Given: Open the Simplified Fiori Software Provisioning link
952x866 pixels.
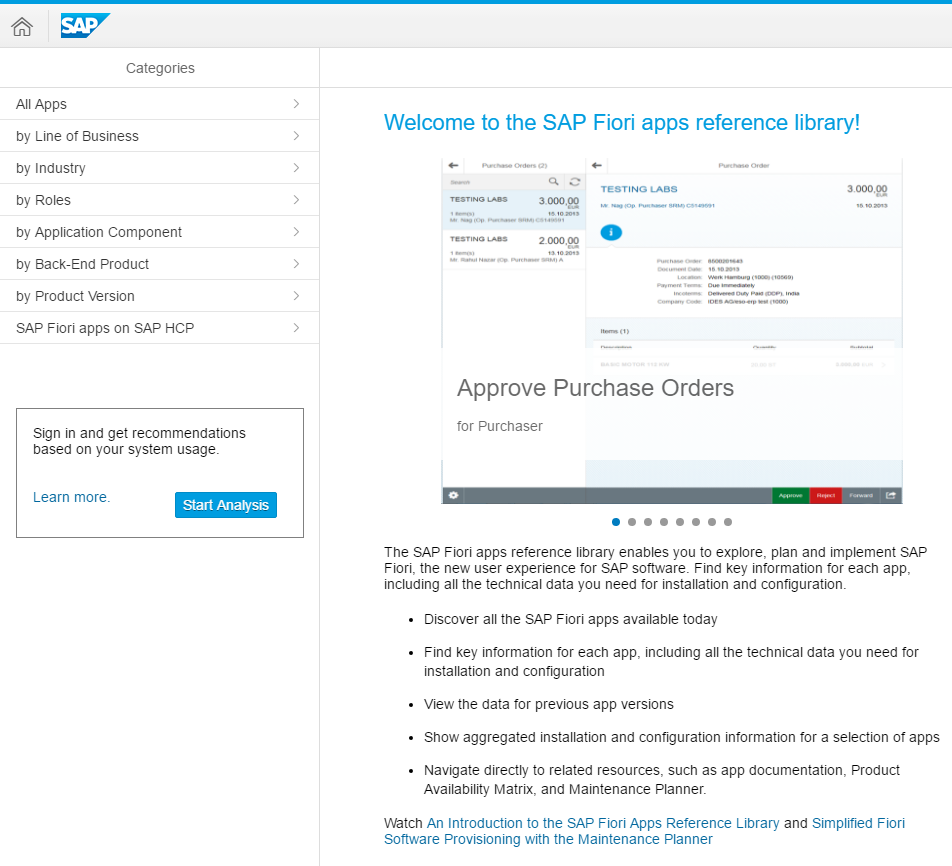Looking at the screenshot, I should (x=644, y=831).
